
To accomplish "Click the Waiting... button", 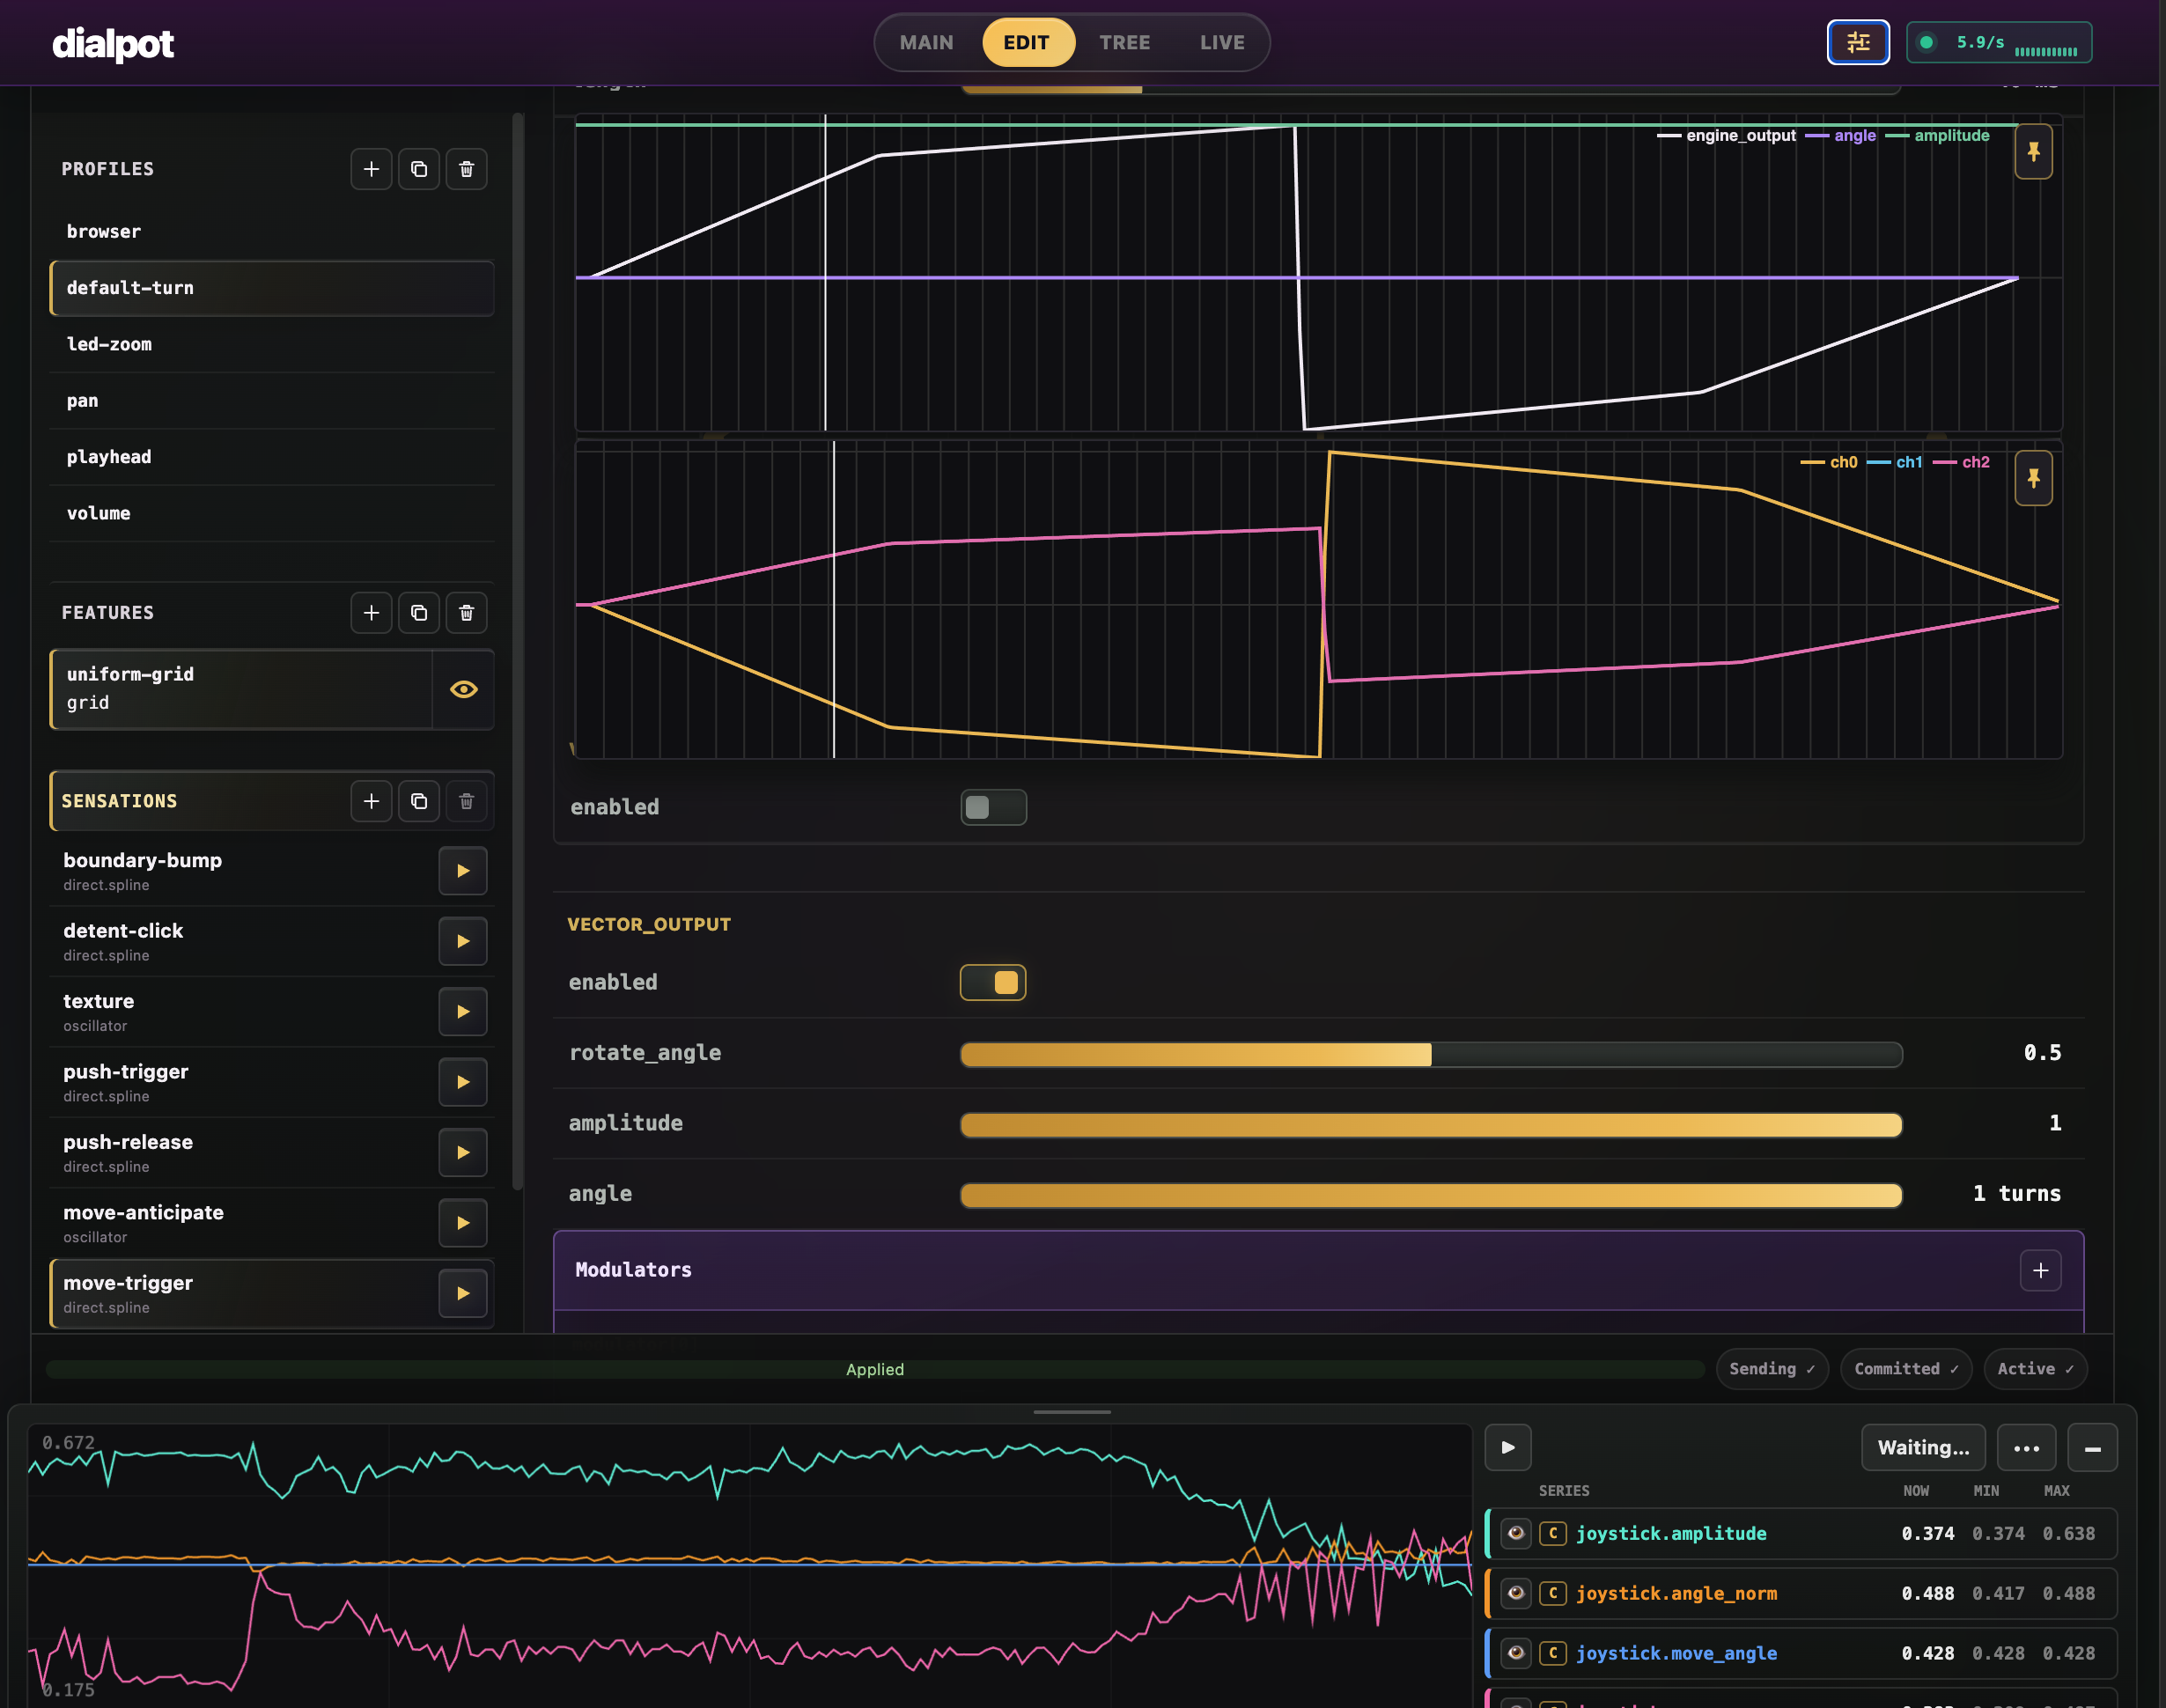I will pyautogui.click(x=1923, y=1448).
